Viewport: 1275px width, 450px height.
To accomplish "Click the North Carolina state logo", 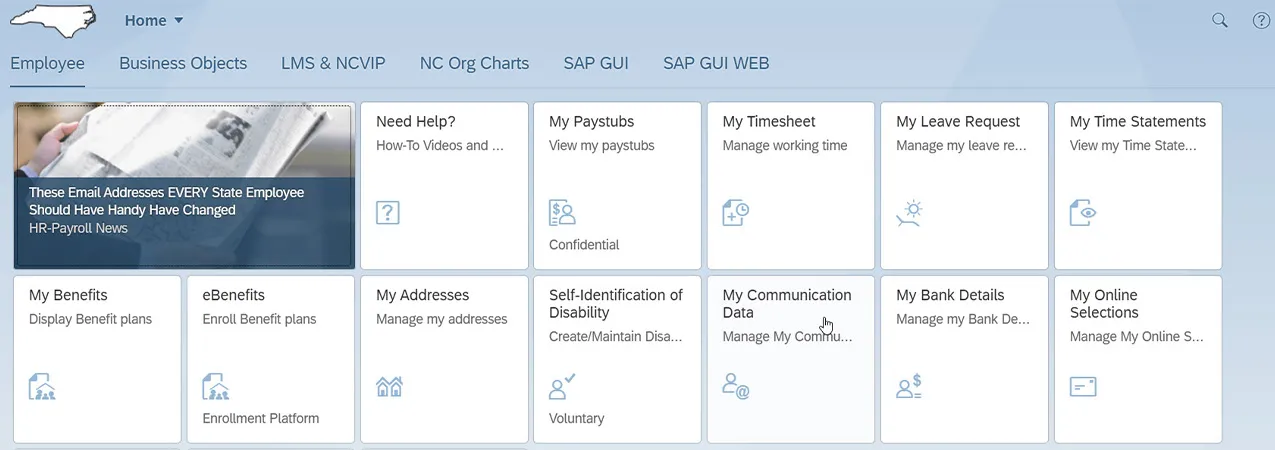I will pos(52,20).
